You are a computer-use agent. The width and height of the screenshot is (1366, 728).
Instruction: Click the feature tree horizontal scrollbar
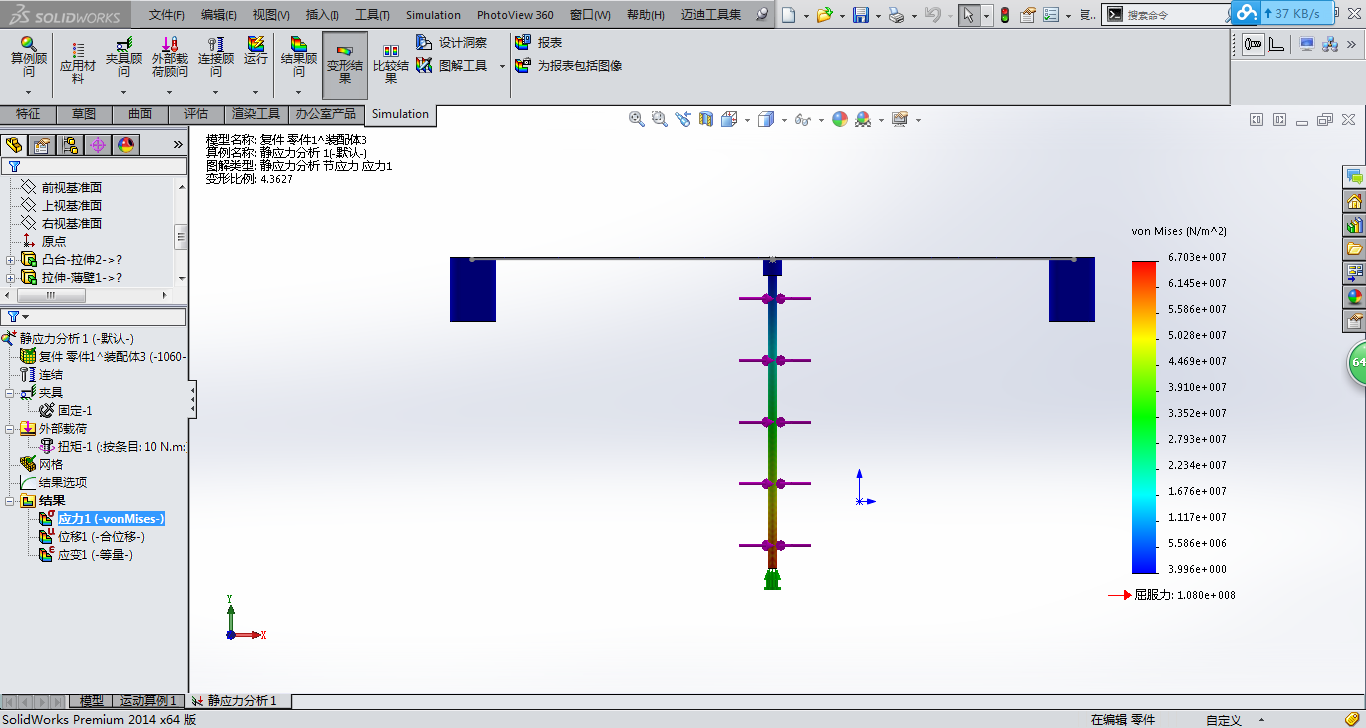click(x=51, y=296)
